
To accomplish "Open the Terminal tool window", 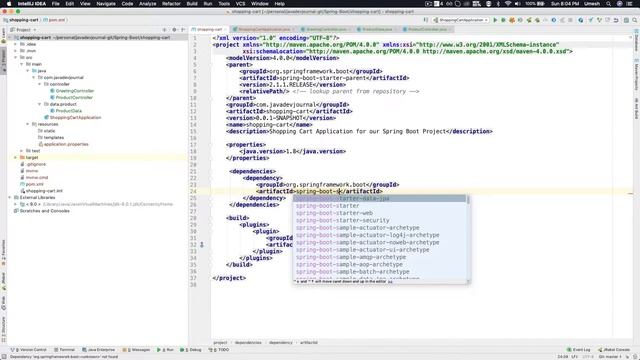I will point(64,350).
